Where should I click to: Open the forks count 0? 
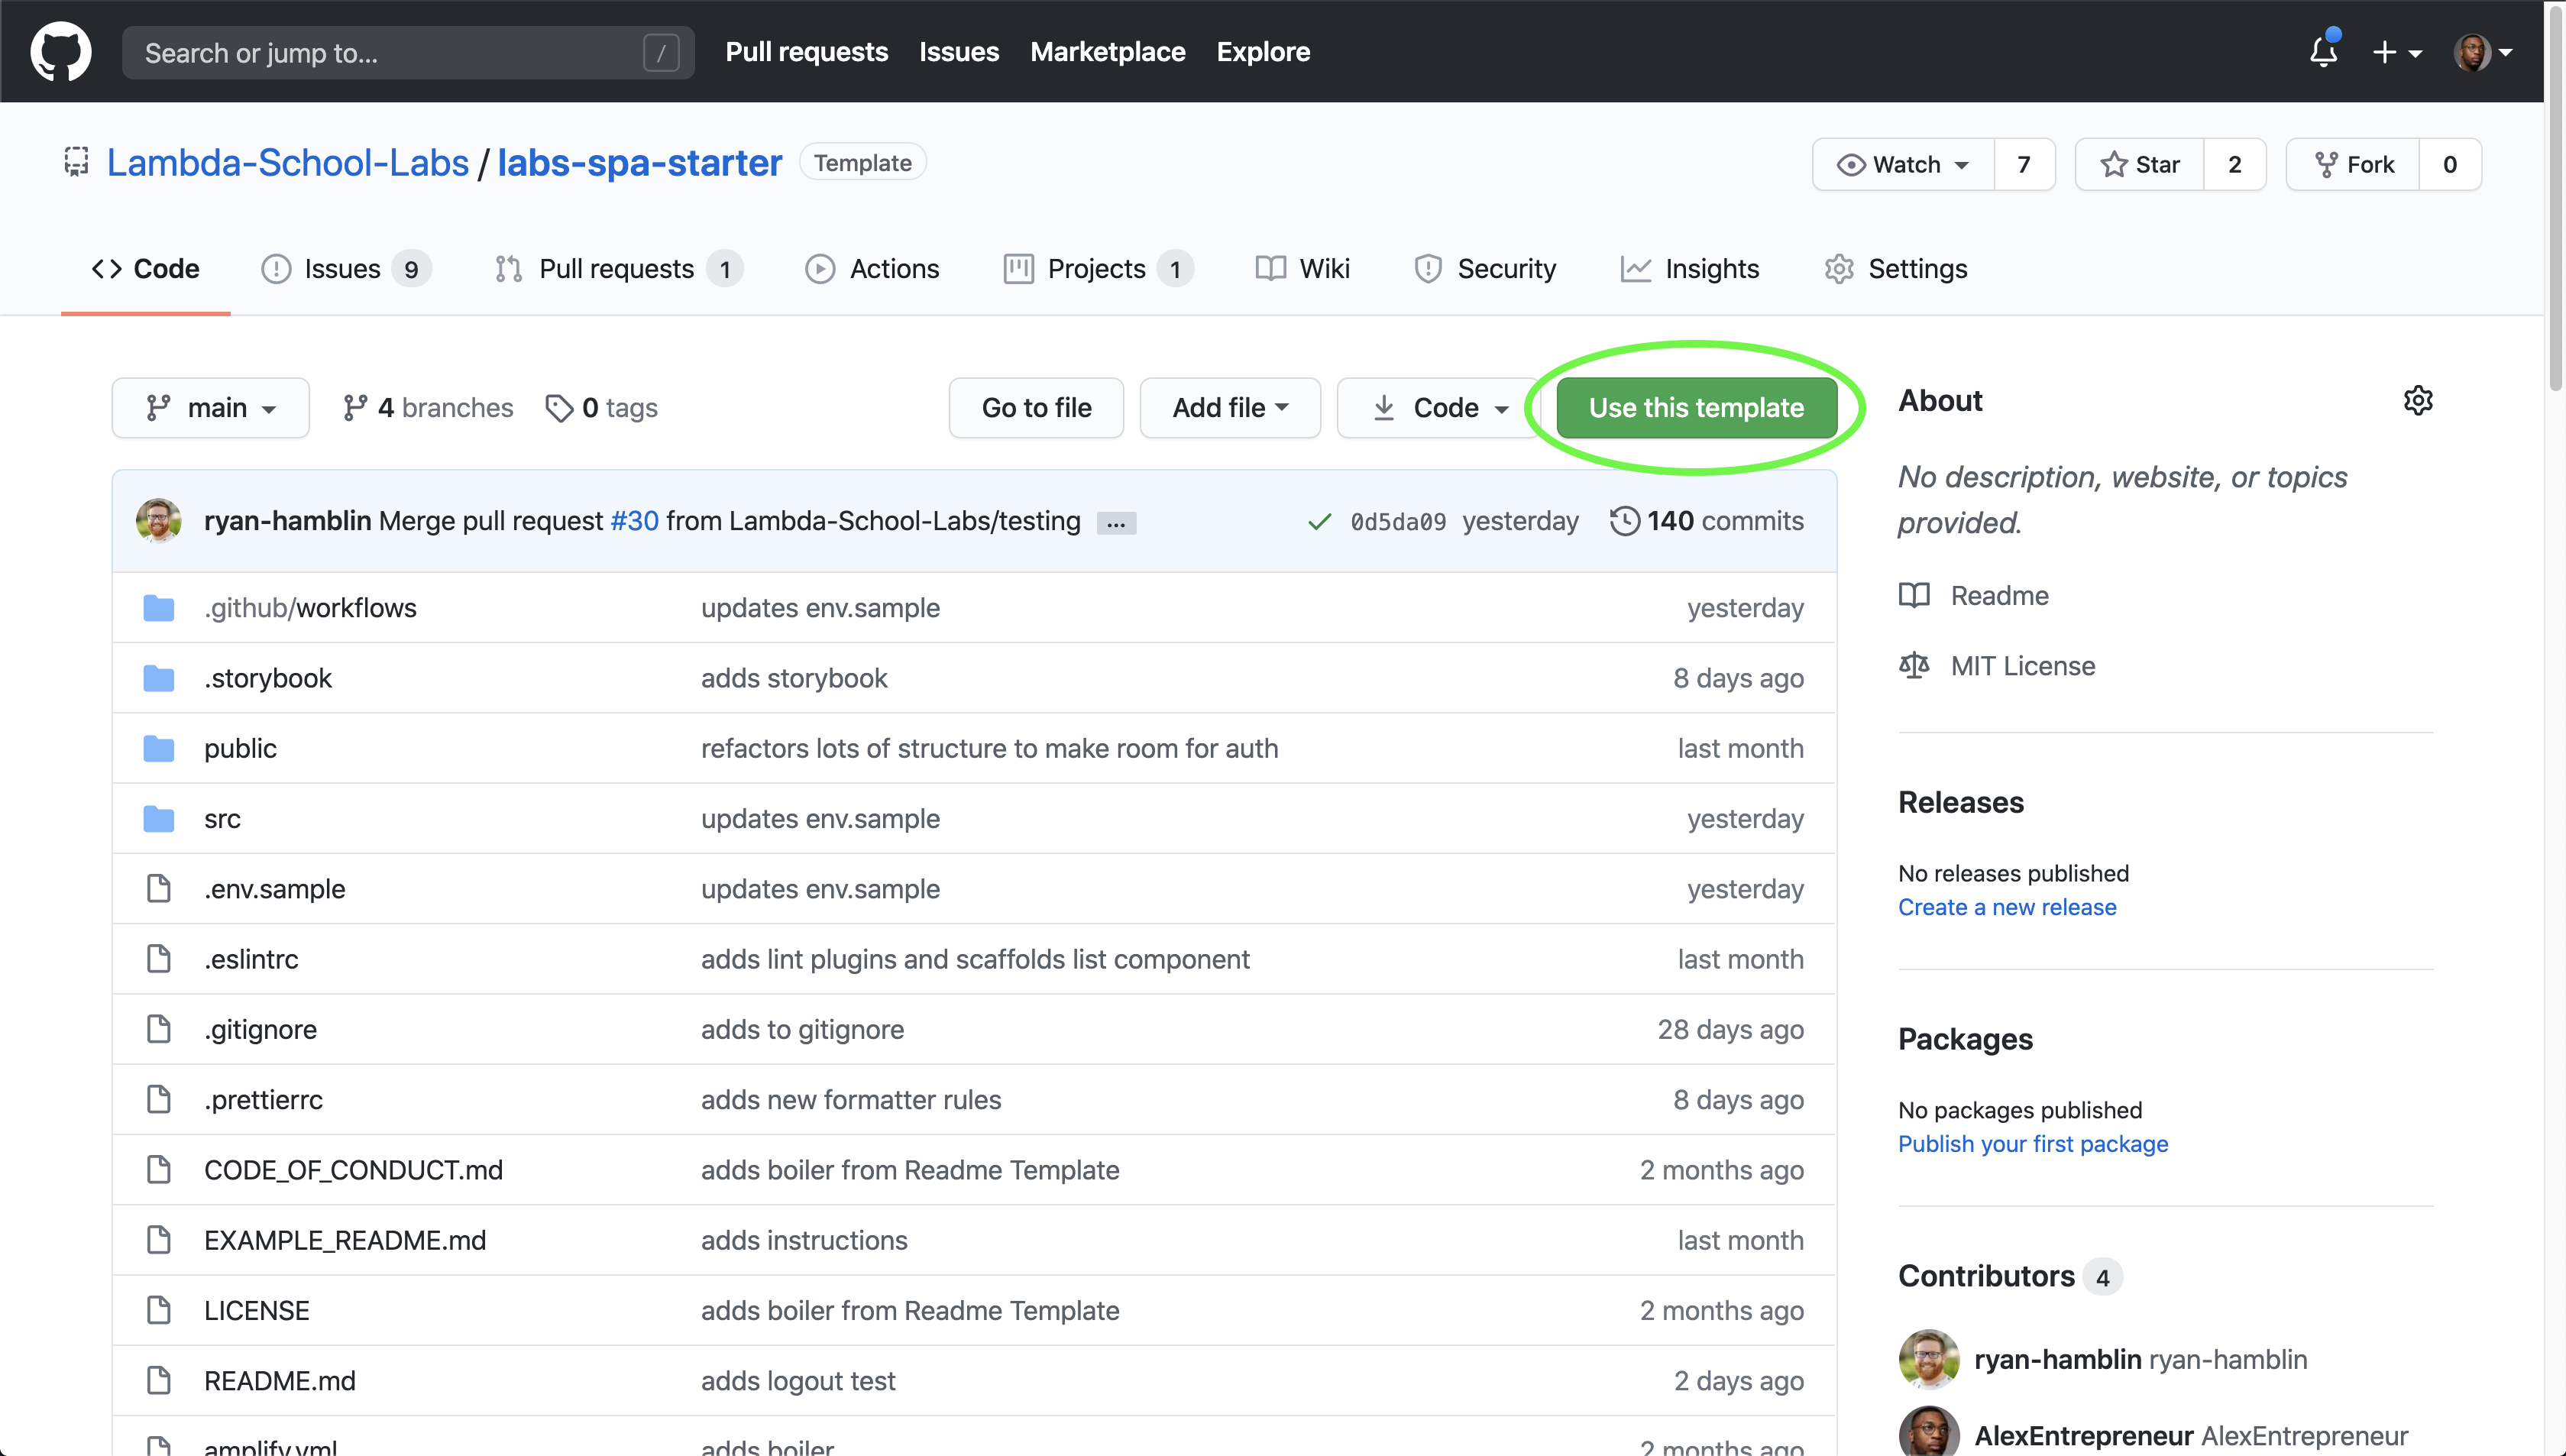coord(2450,164)
